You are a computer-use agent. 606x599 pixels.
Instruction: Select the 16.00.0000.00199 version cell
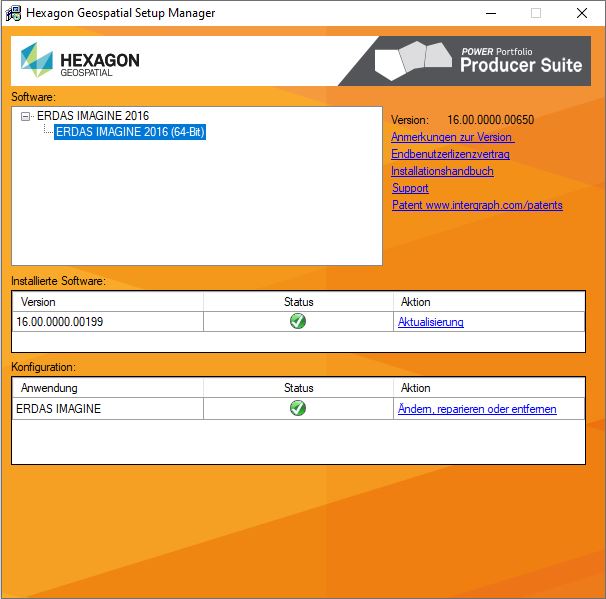click(x=62, y=322)
